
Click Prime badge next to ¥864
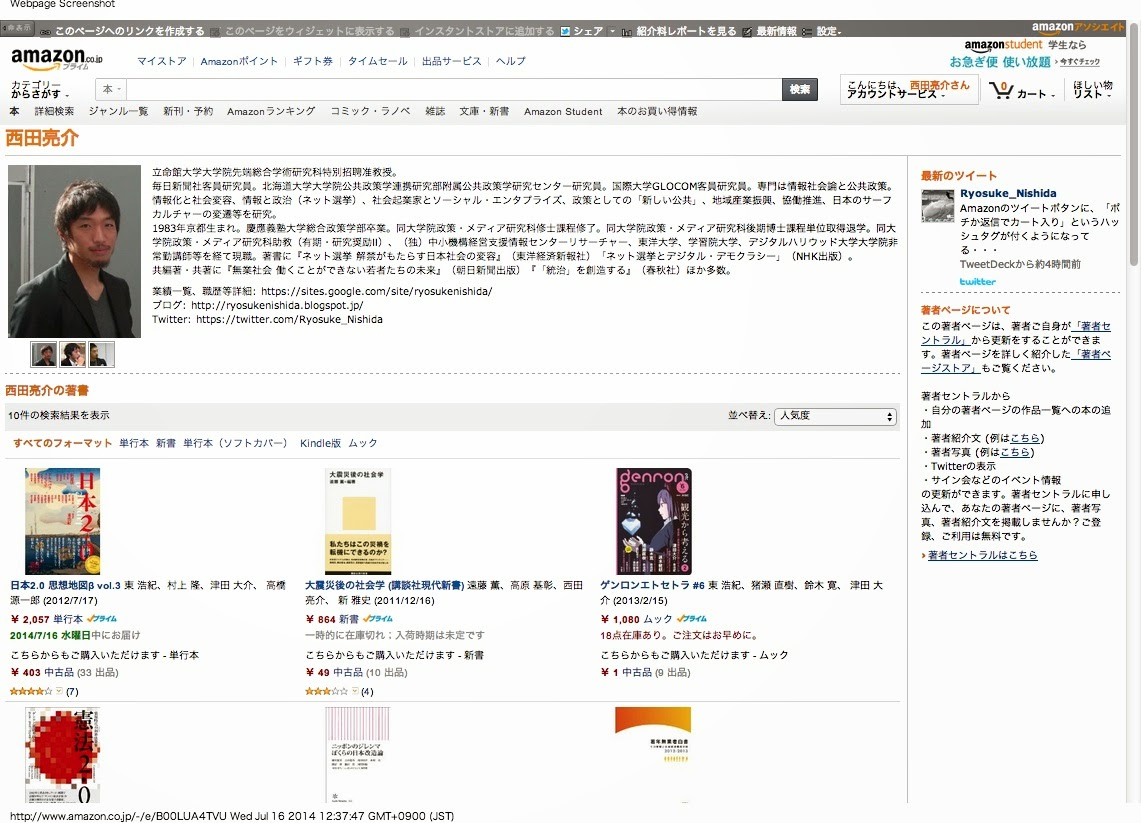tap(377, 619)
